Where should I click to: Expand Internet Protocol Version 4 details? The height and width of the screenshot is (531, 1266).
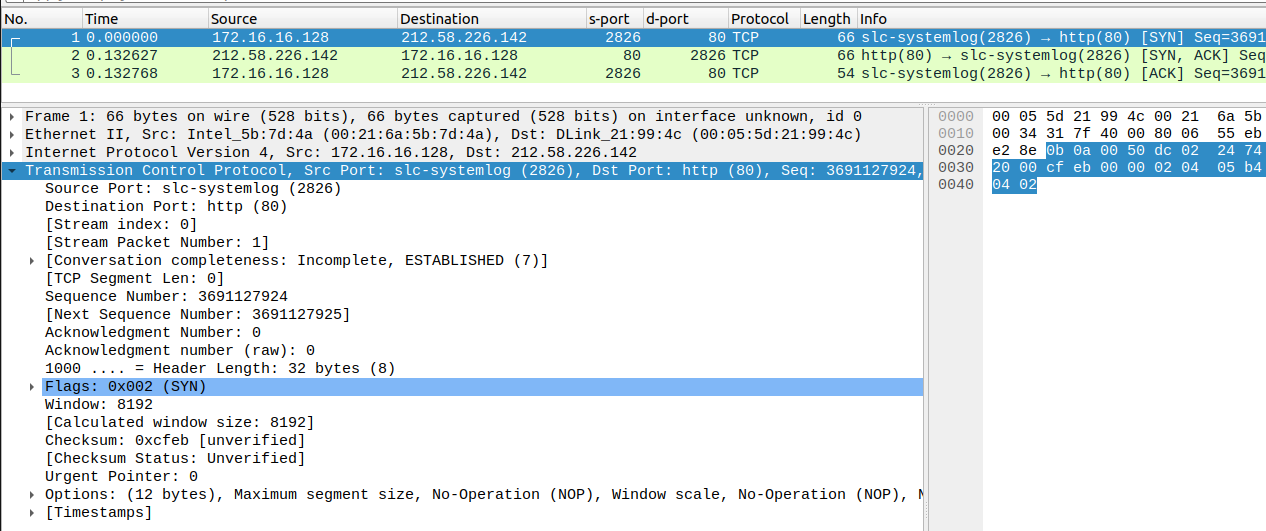tap(12, 153)
